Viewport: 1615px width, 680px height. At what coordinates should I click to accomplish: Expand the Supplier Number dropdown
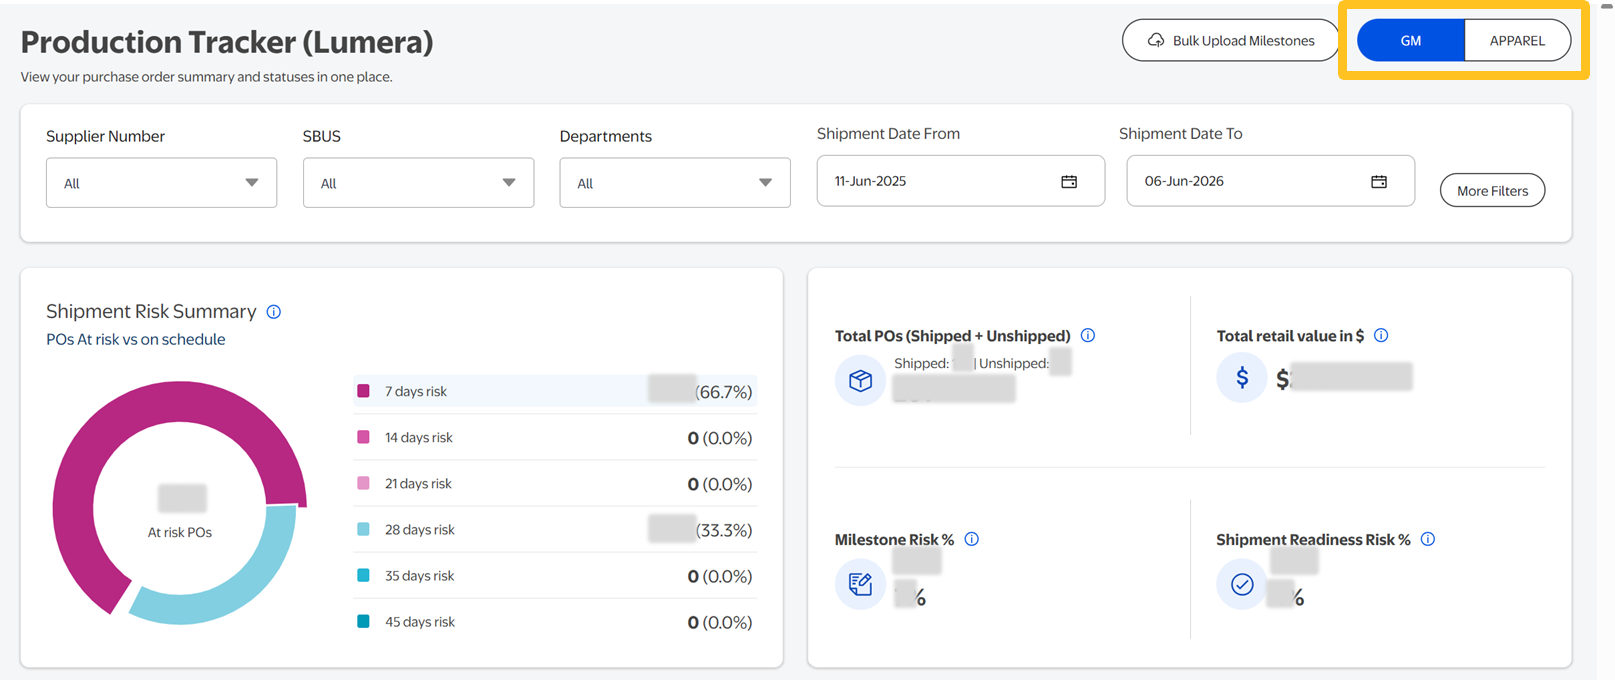(161, 183)
